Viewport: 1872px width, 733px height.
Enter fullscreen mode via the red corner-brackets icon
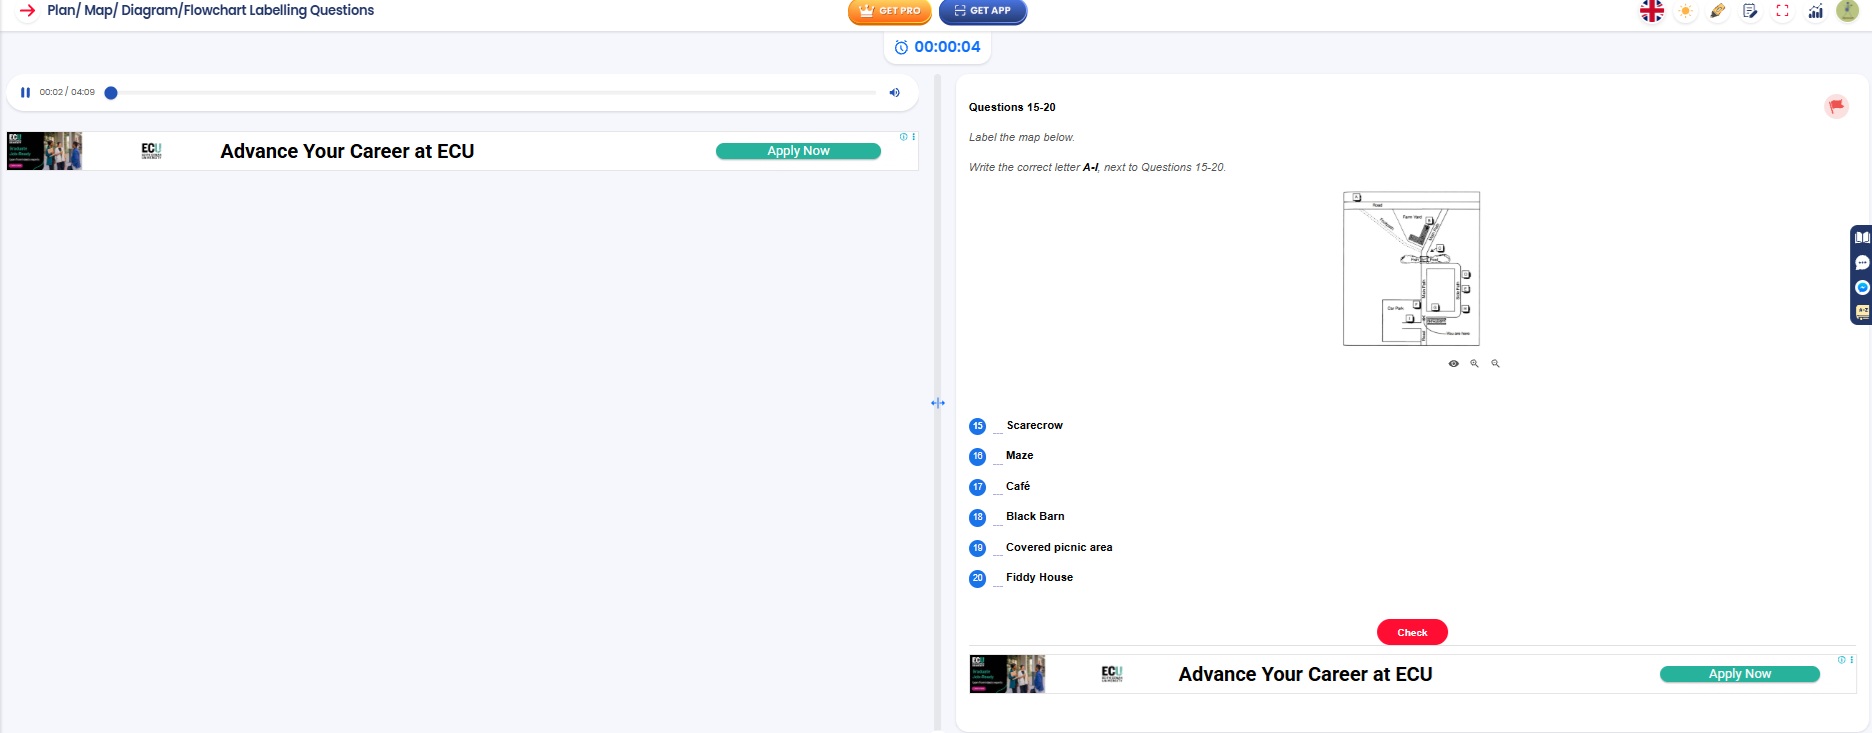[1782, 11]
